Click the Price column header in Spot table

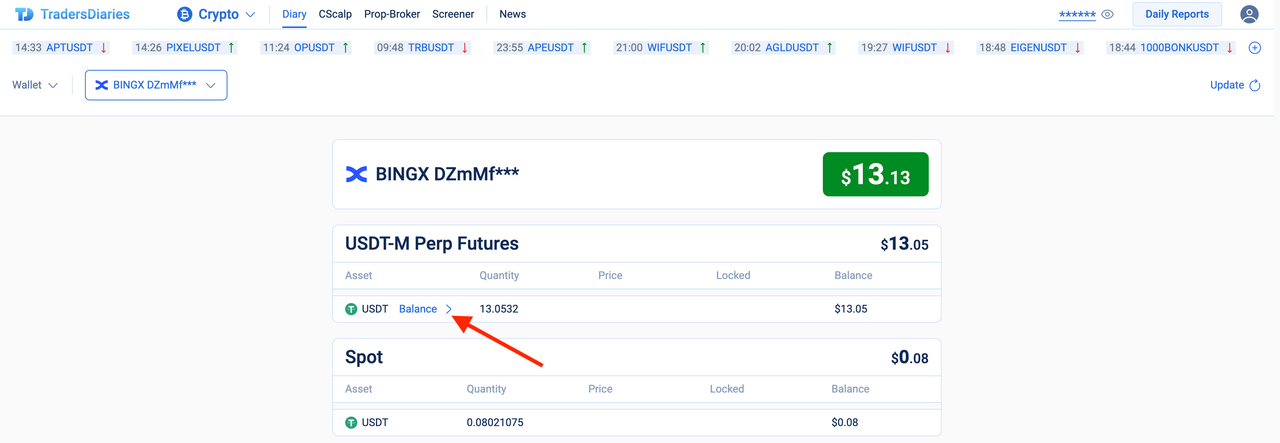click(x=600, y=389)
